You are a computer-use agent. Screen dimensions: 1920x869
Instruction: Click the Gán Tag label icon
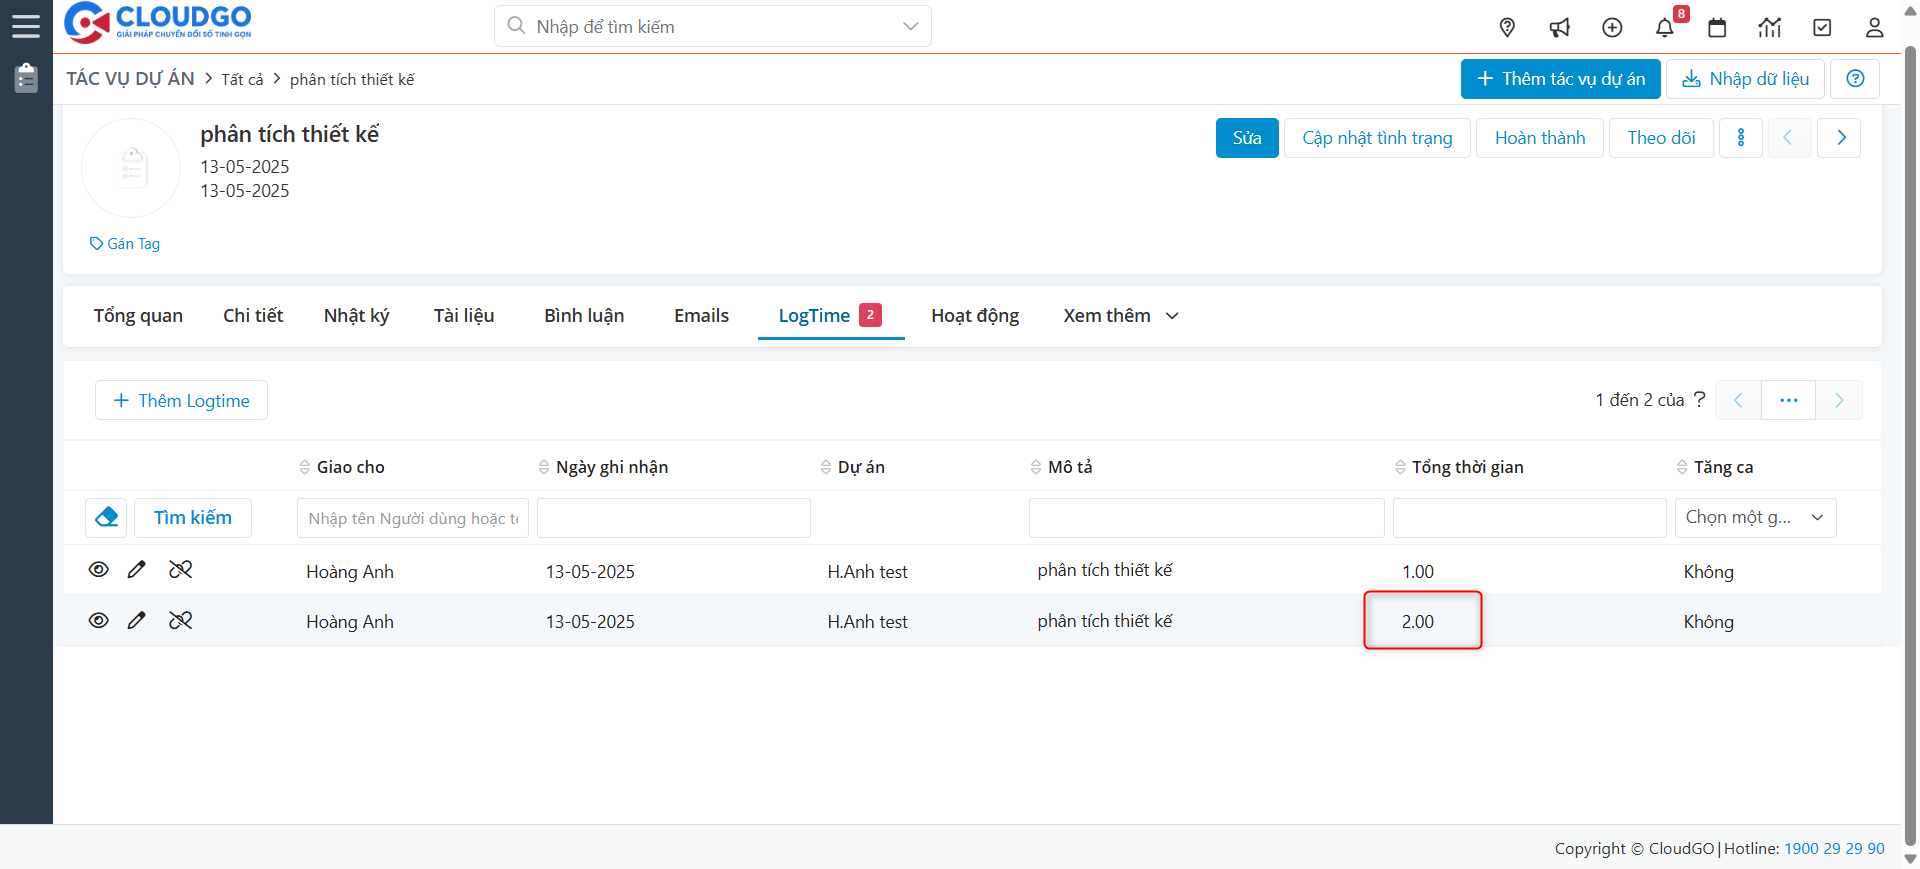pos(97,244)
